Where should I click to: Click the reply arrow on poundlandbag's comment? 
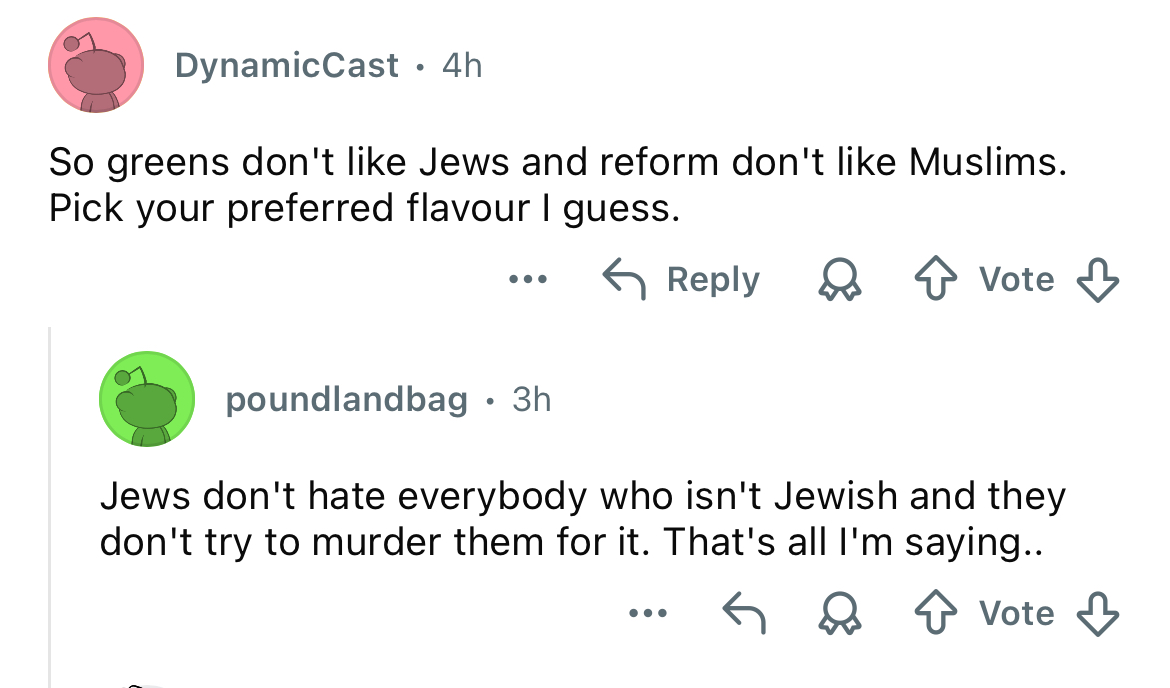[745, 614]
